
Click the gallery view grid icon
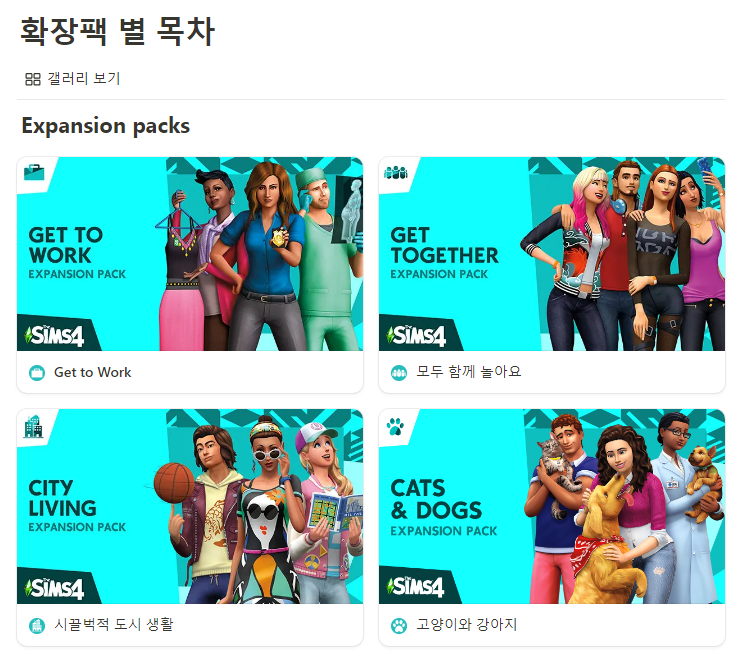click(x=32, y=79)
